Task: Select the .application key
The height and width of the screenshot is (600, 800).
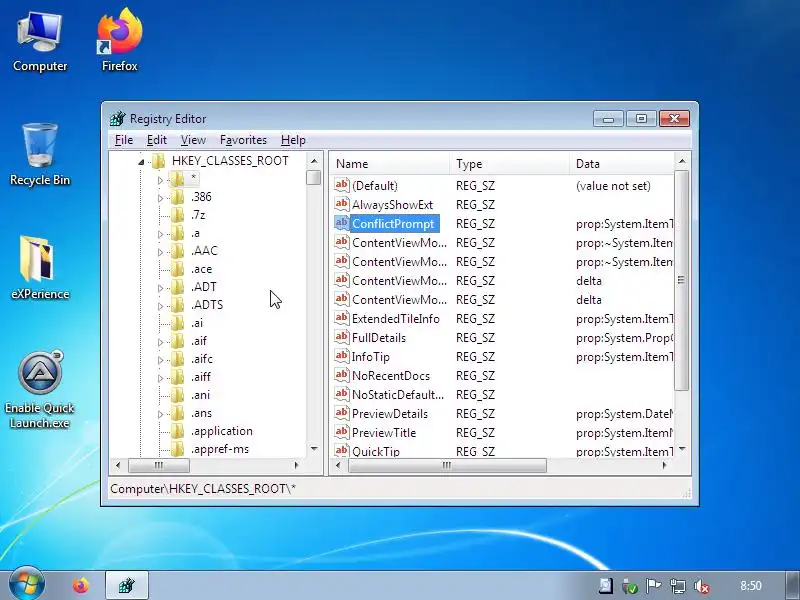Action: (221, 431)
